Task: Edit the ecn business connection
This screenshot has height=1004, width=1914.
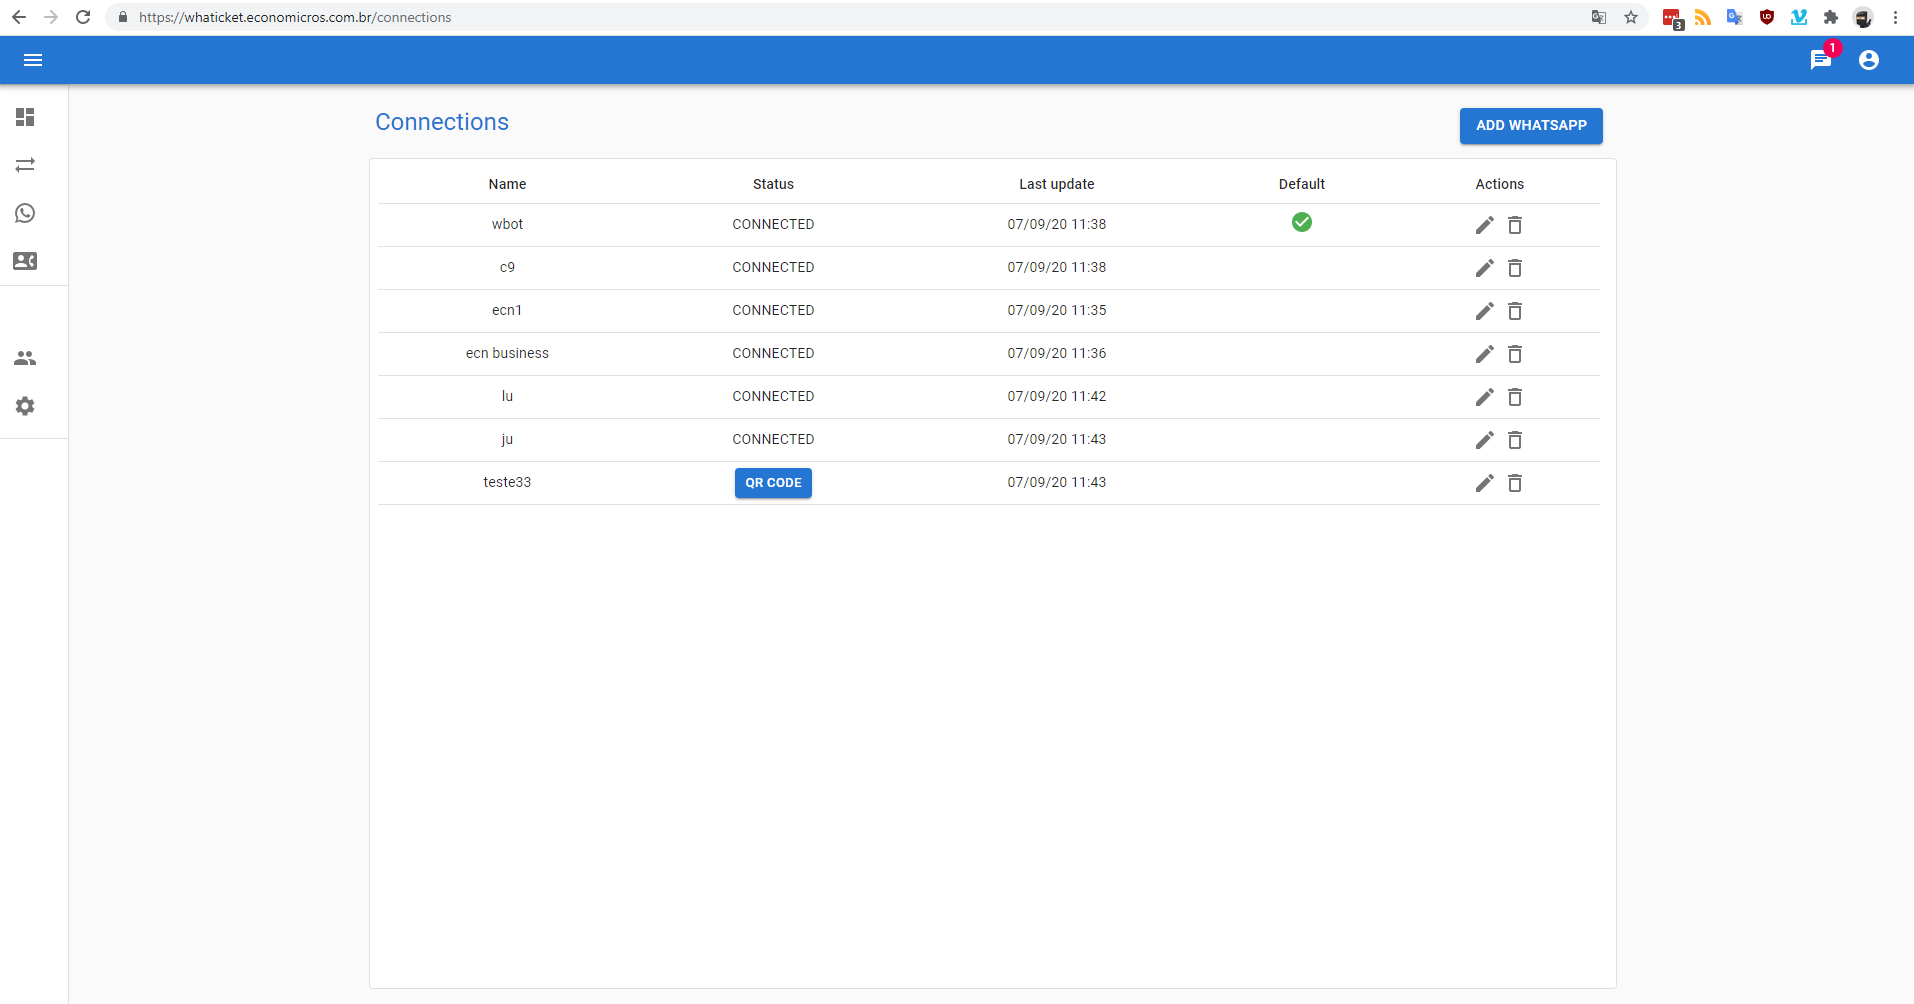Action: pyautogui.click(x=1484, y=354)
